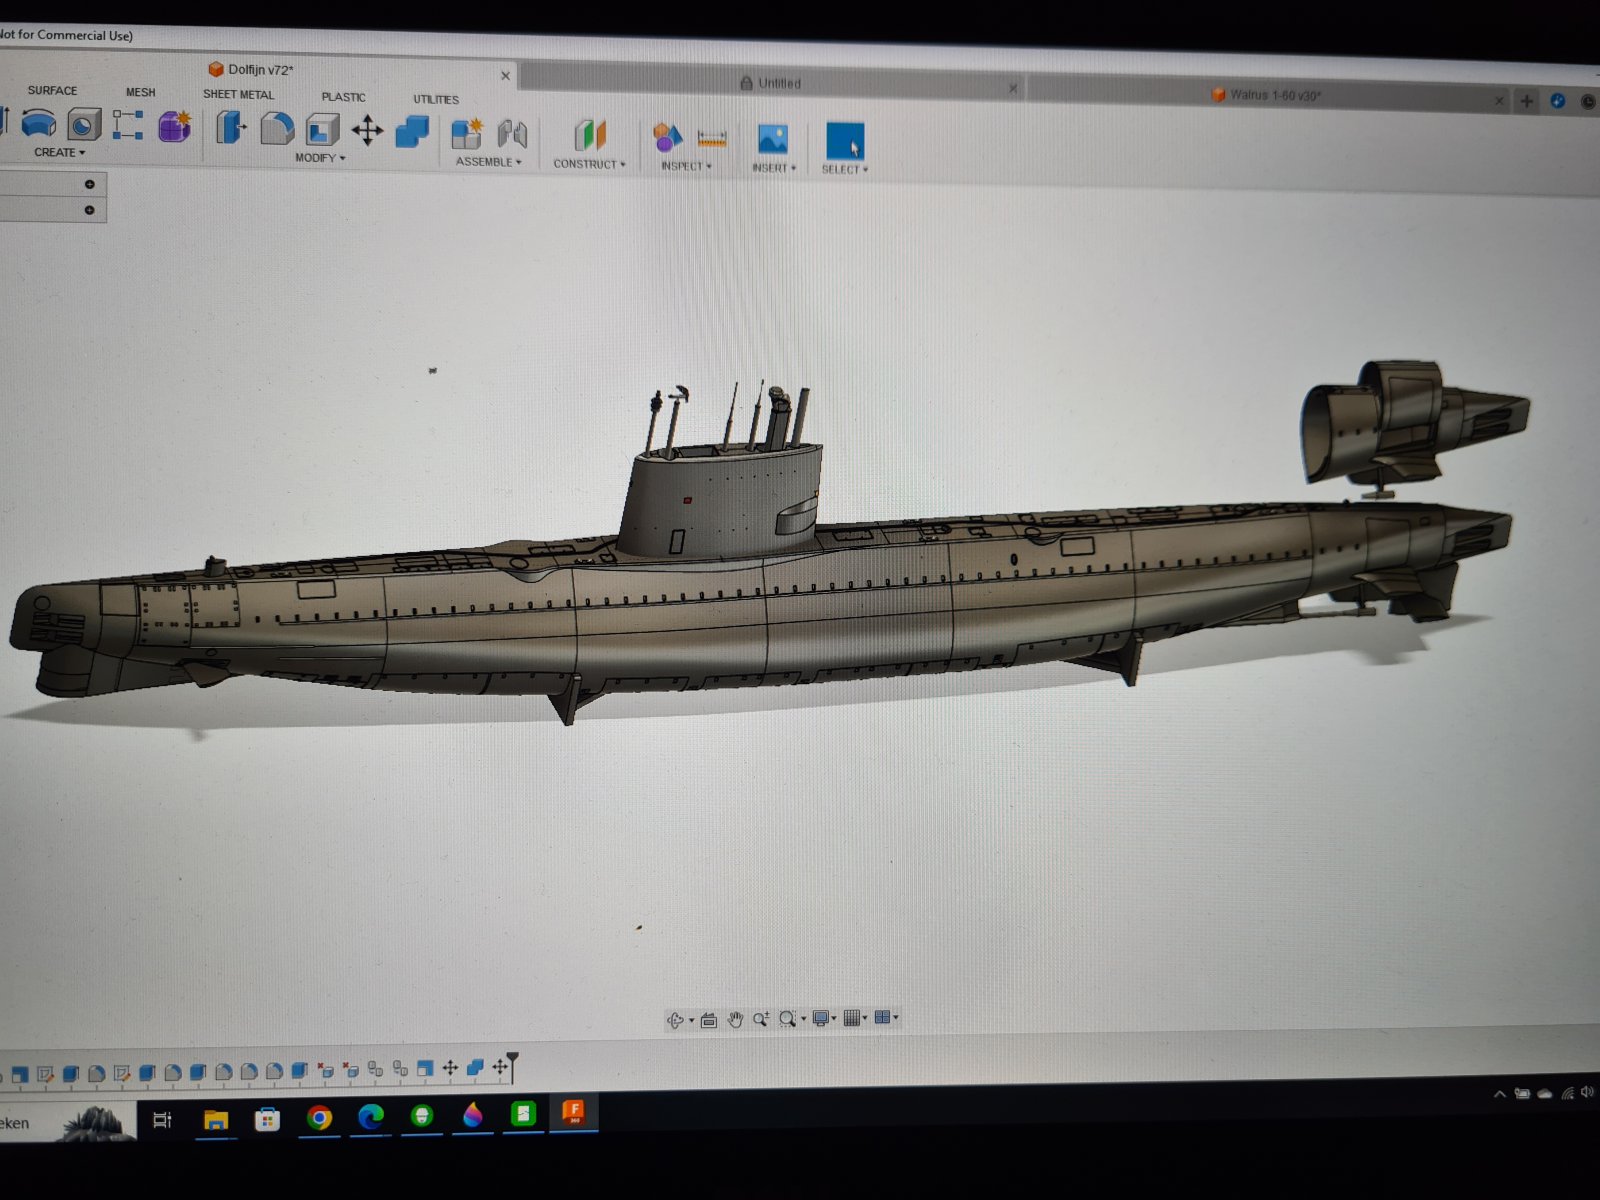Screen dimensions: 1600x1200
Task: Open the SELECT dropdown menu
Action: pyautogui.click(x=845, y=170)
